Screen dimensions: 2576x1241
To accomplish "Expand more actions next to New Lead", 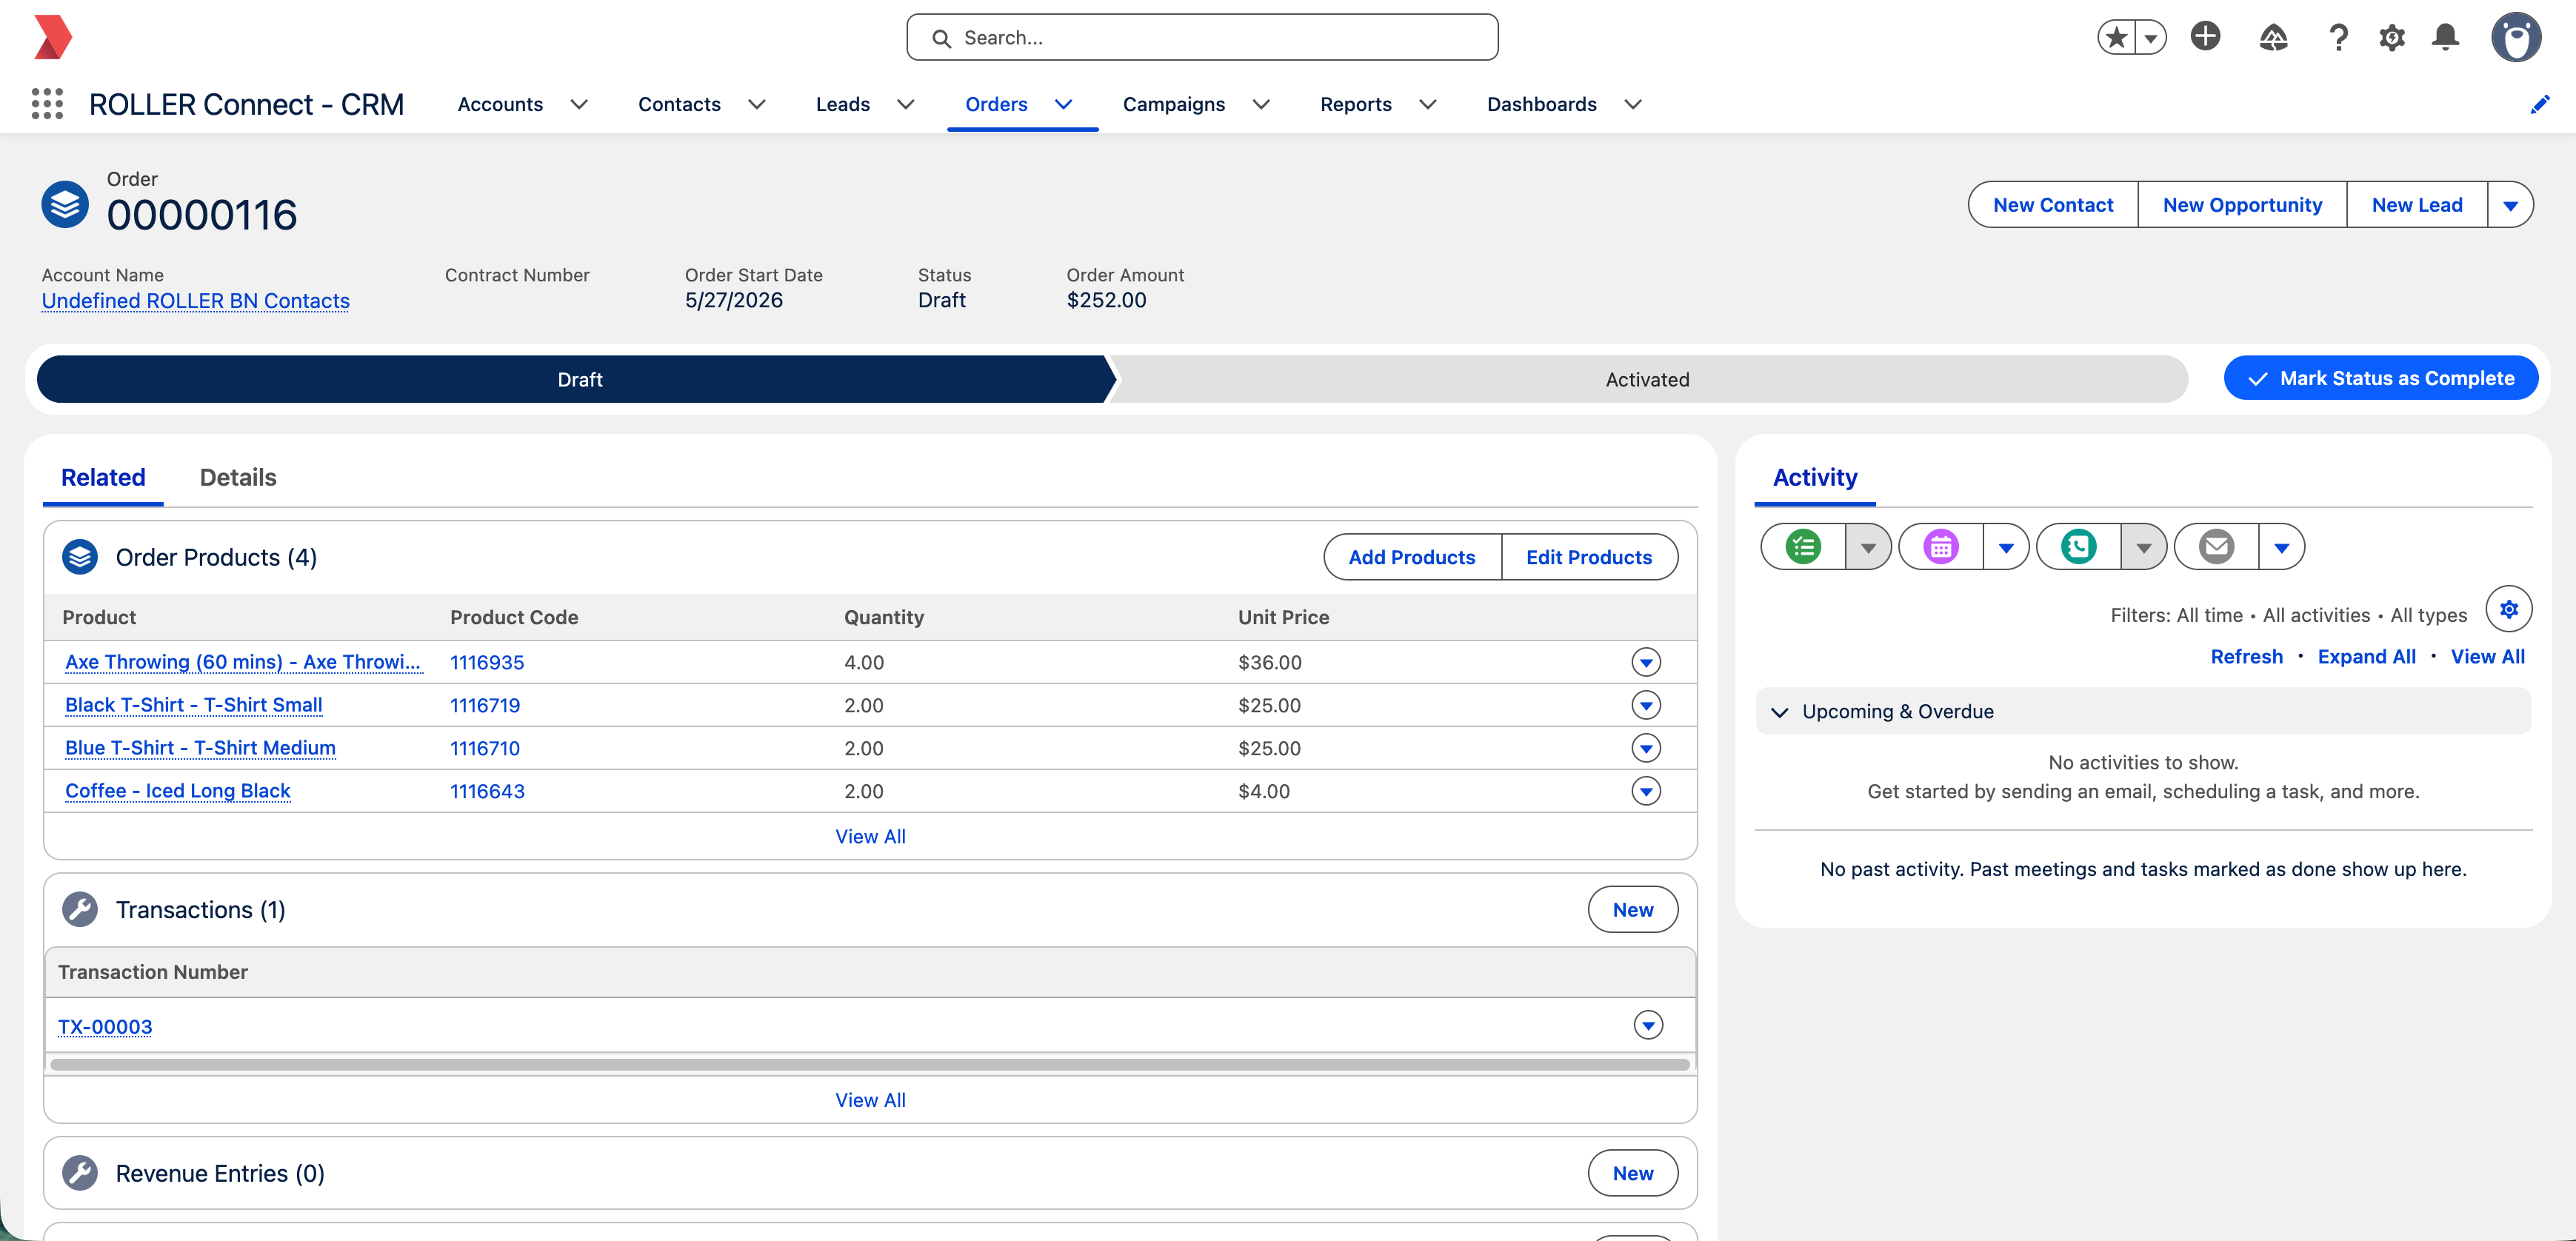I will click(x=2510, y=205).
